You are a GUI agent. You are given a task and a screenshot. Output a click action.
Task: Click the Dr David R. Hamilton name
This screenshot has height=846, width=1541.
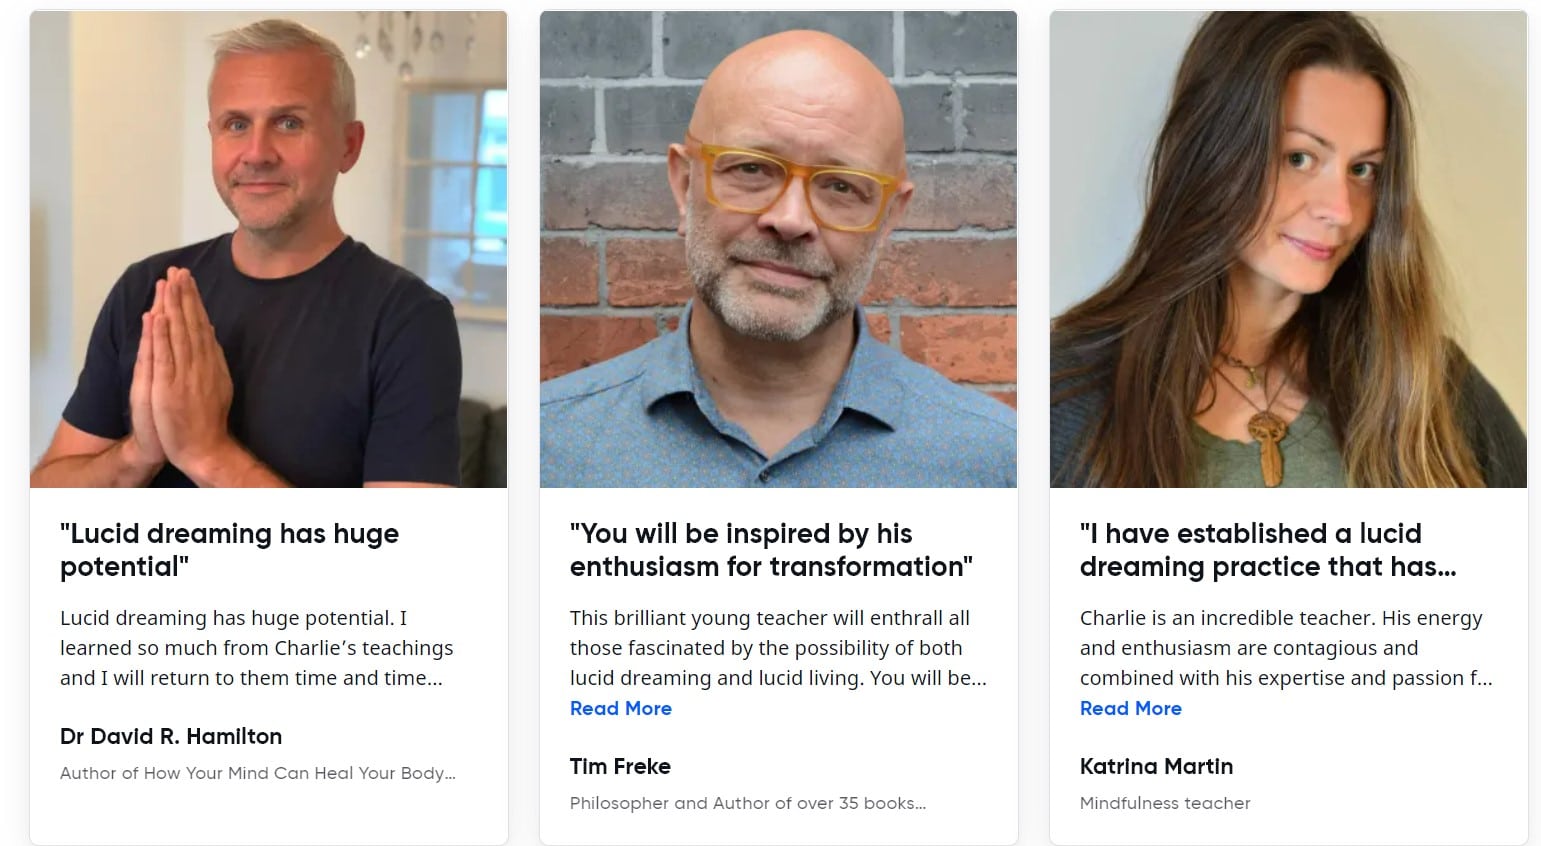click(x=171, y=737)
